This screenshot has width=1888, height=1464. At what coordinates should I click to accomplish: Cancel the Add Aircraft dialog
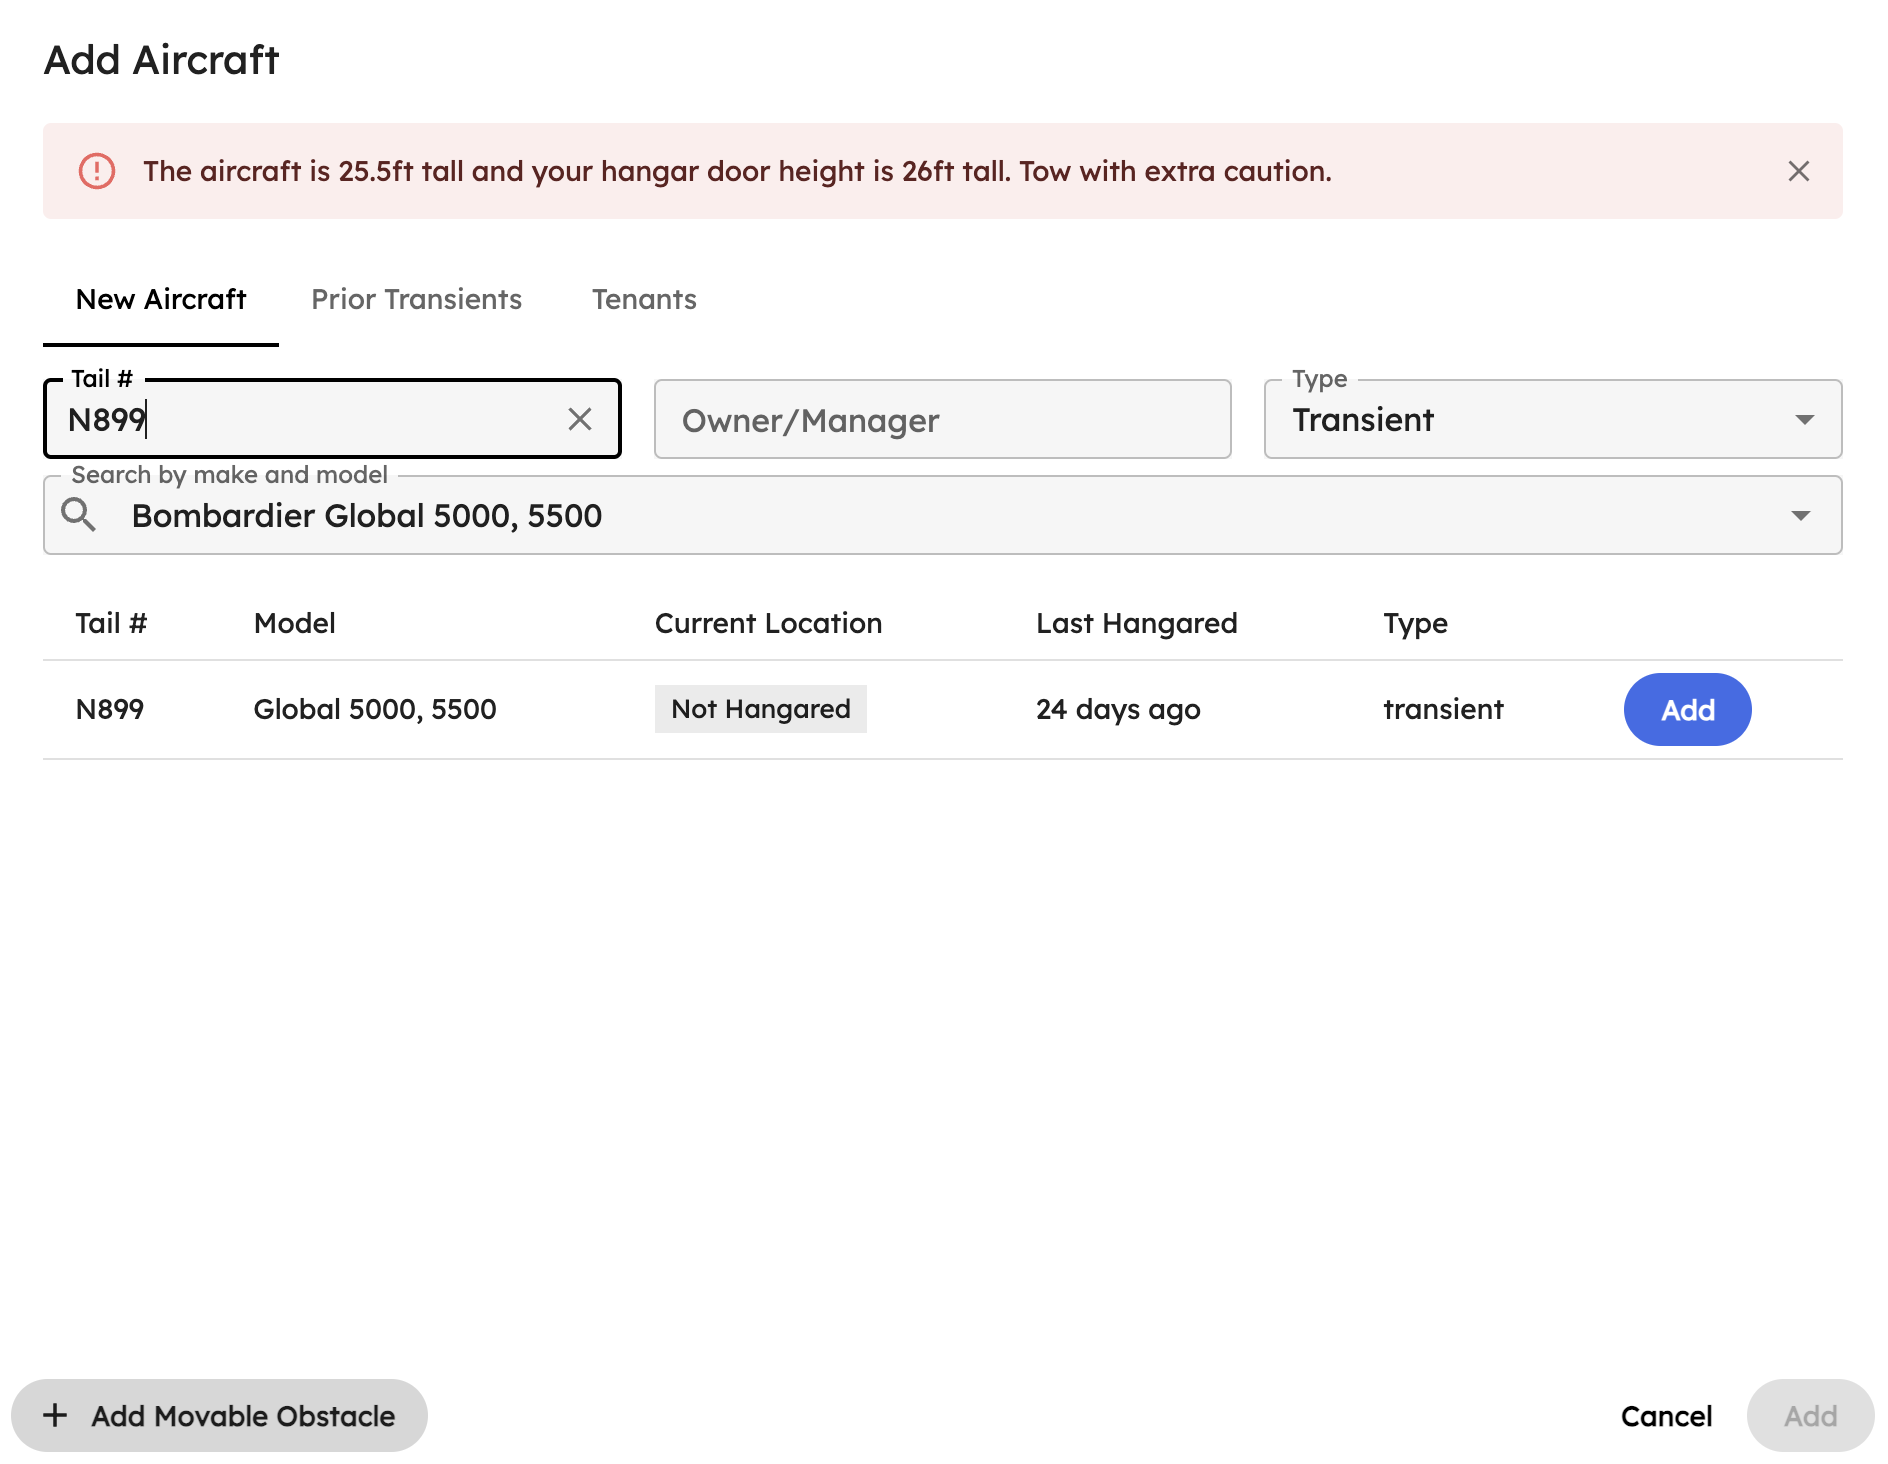pyautogui.click(x=1666, y=1416)
